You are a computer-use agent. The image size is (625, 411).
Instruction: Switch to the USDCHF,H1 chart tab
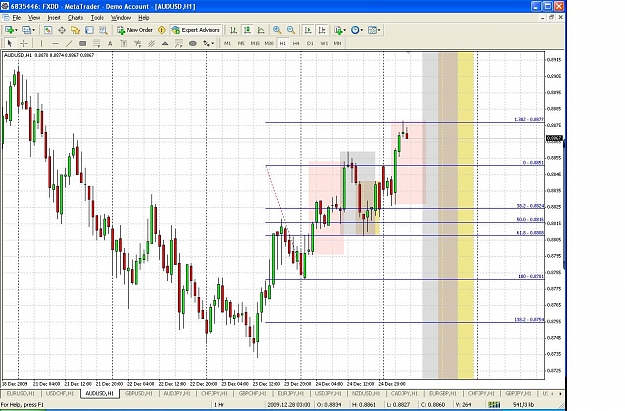(x=60, y=393)
